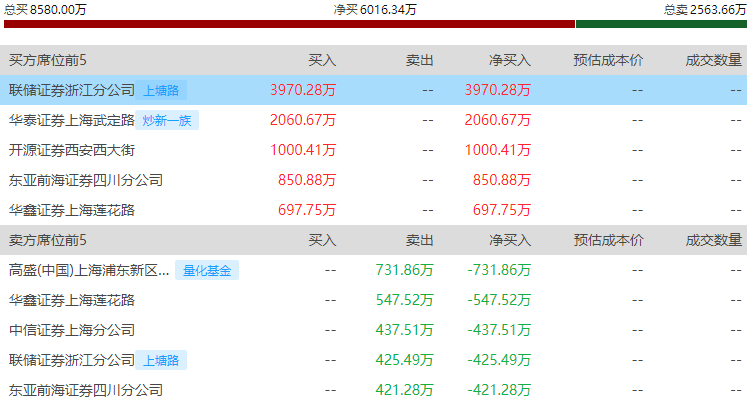Click sell amount 421.28万
Image resolution: width=747 pixels, height=402 pixels.
point(404,390)
